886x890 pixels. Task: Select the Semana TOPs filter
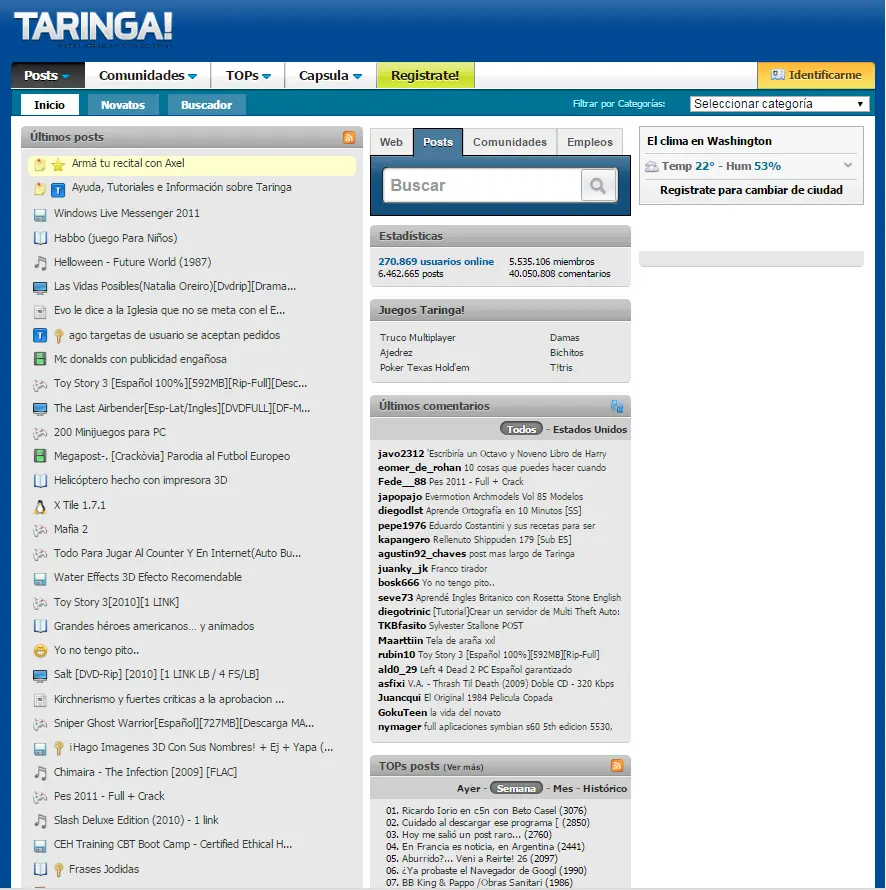pos(516,788)
